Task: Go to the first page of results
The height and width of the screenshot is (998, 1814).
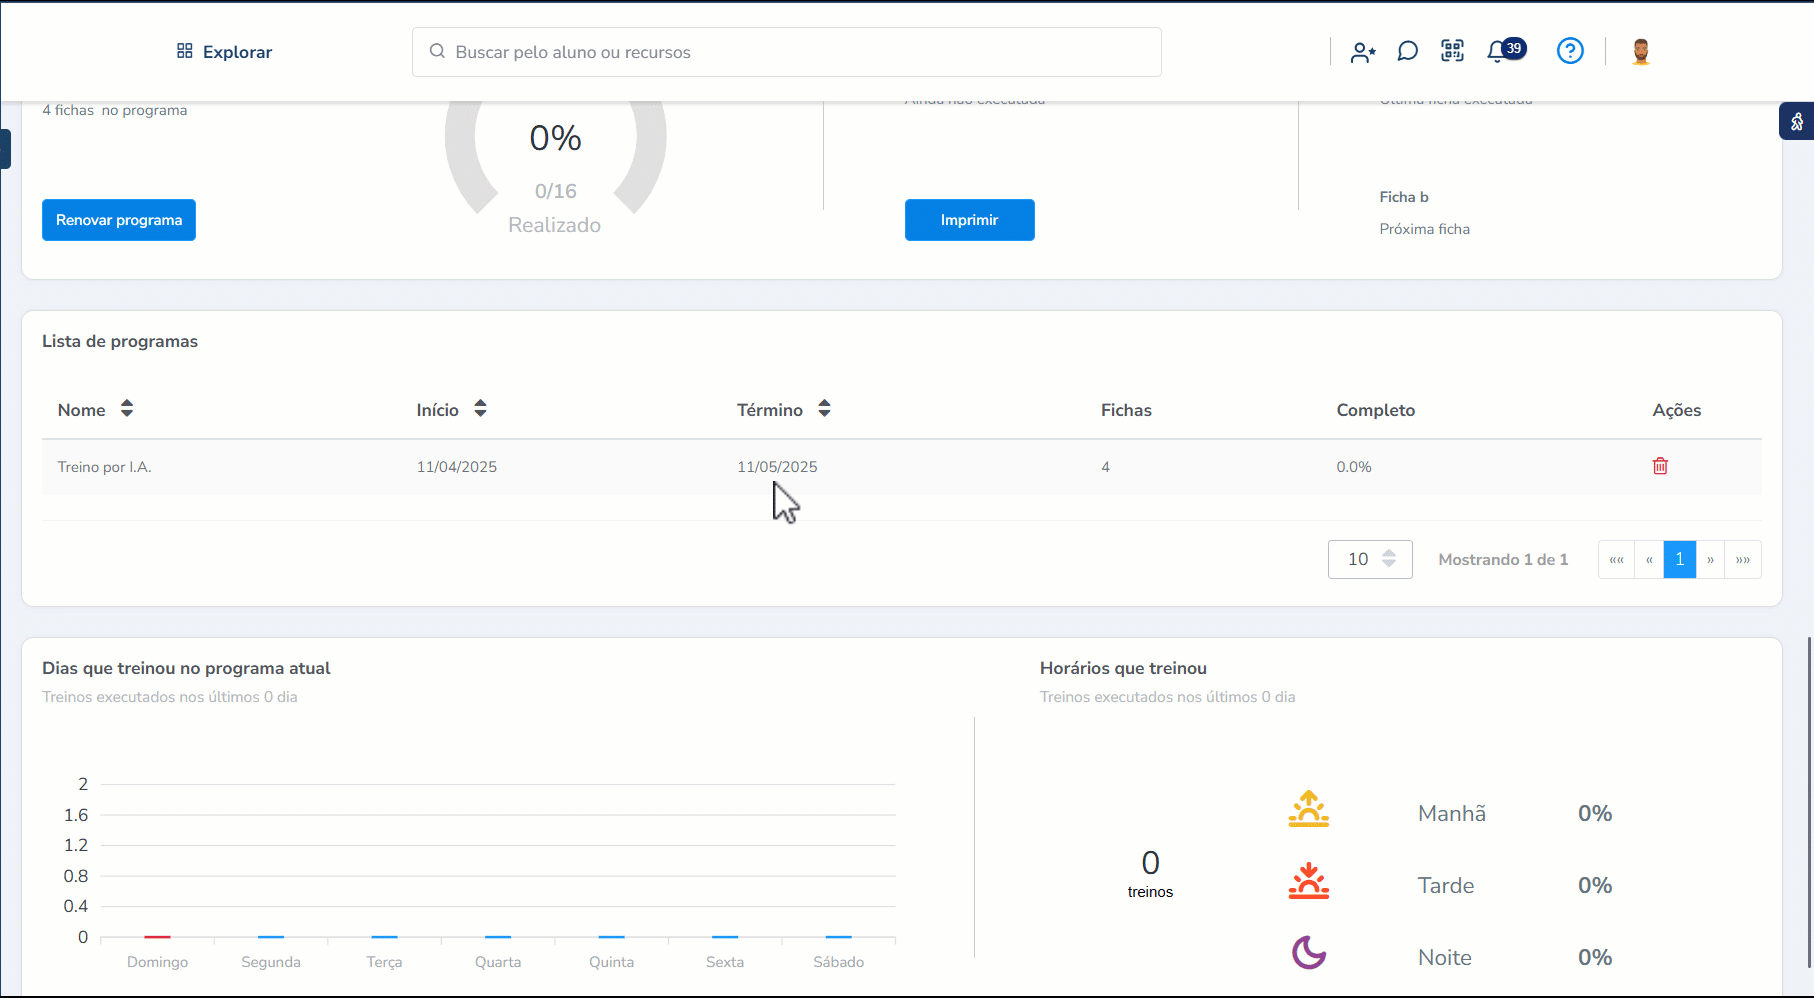Action: point(1616,560)
